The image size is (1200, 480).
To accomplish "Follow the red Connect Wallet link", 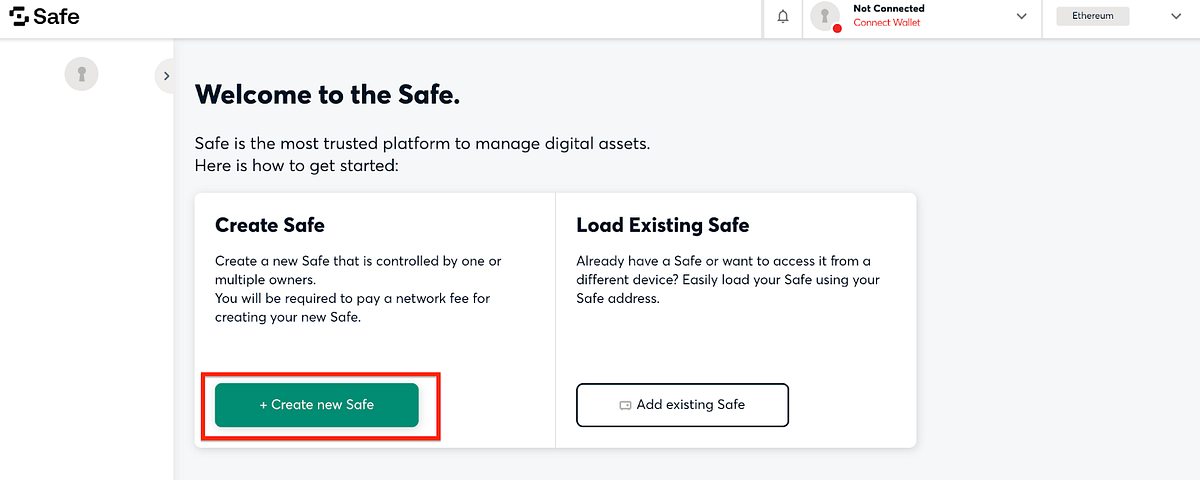I will click(887, 23).
